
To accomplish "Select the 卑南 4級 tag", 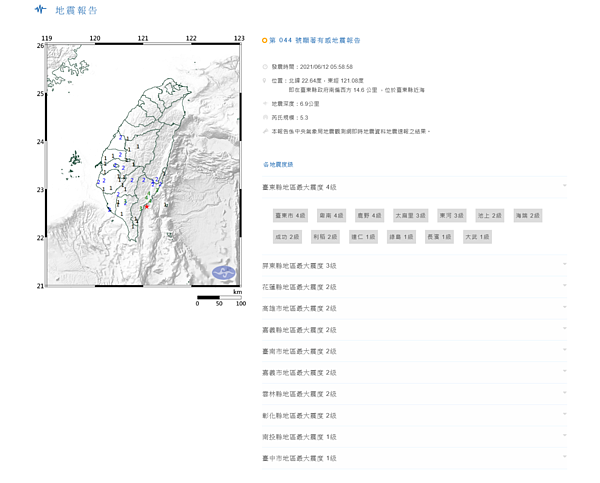I will [x=331, y=215].
